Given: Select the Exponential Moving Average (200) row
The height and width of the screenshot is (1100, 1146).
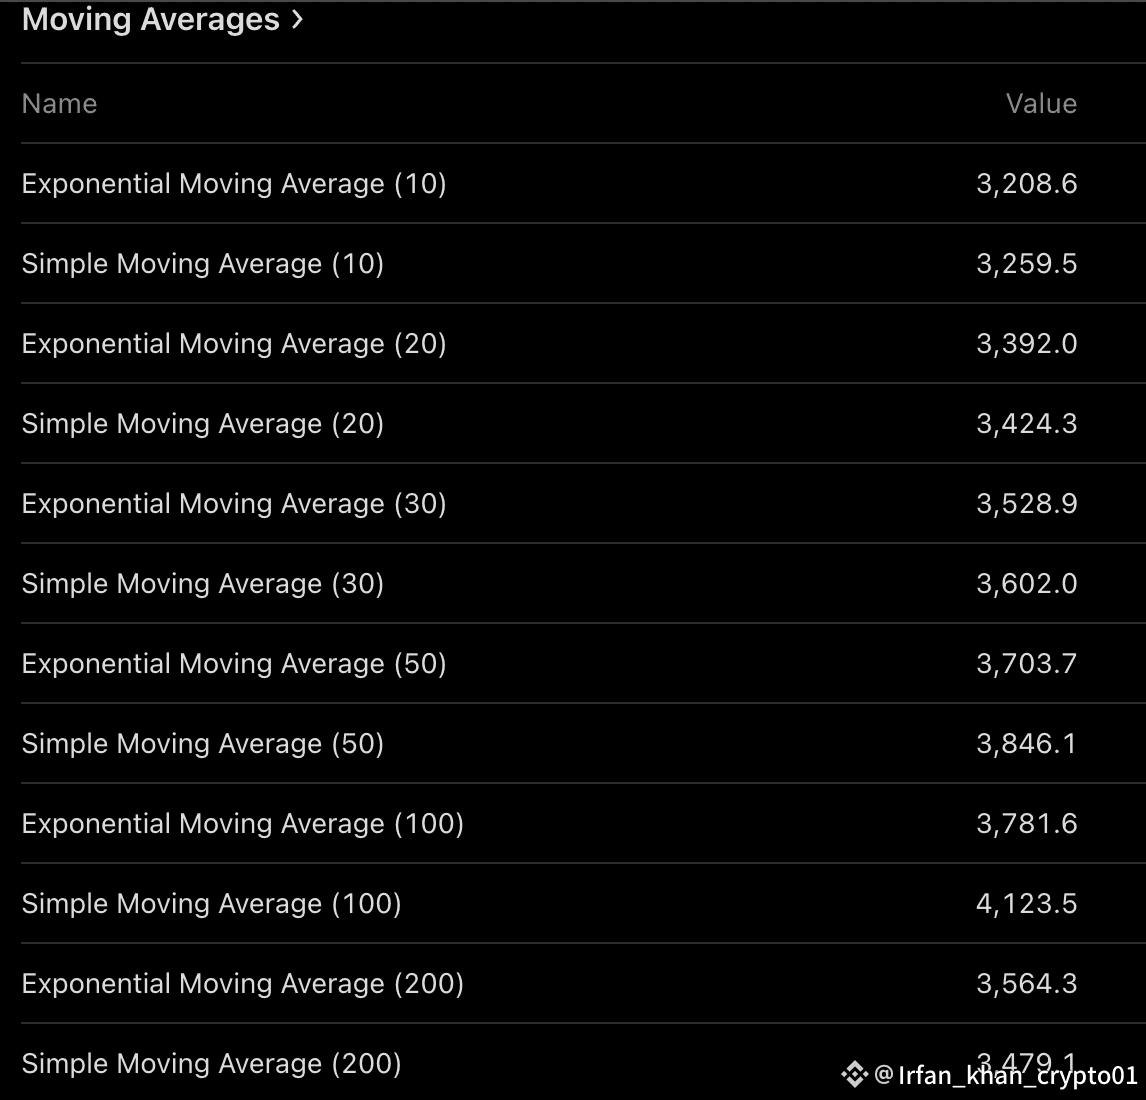Looking at the screenshot, I should tap(243, 984).
